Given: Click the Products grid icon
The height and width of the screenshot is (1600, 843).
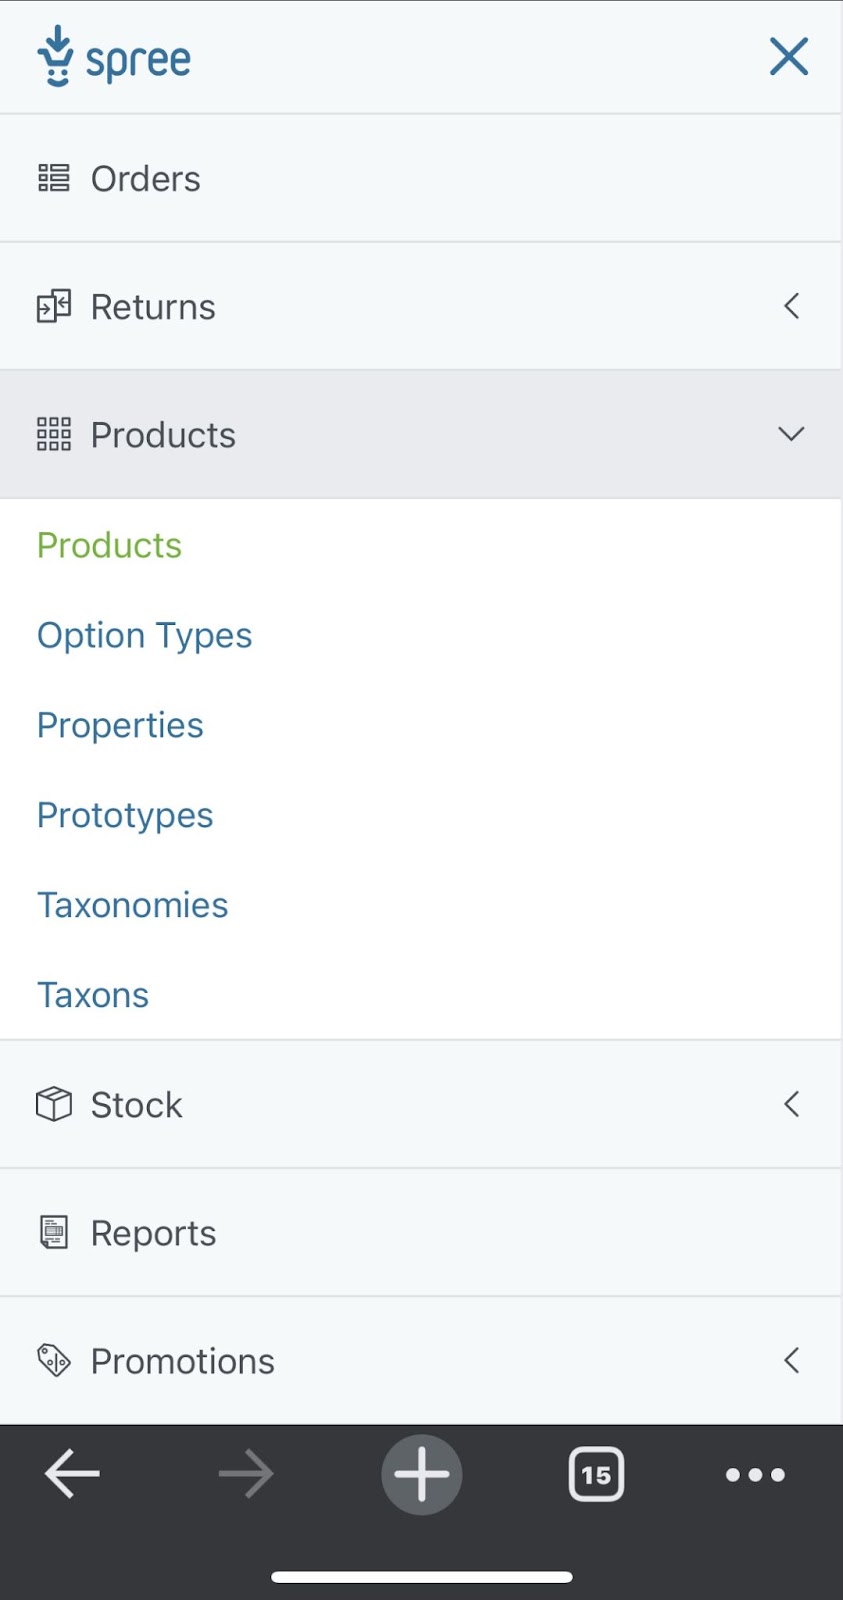Looking at the screenshot, I should [54, 434].
